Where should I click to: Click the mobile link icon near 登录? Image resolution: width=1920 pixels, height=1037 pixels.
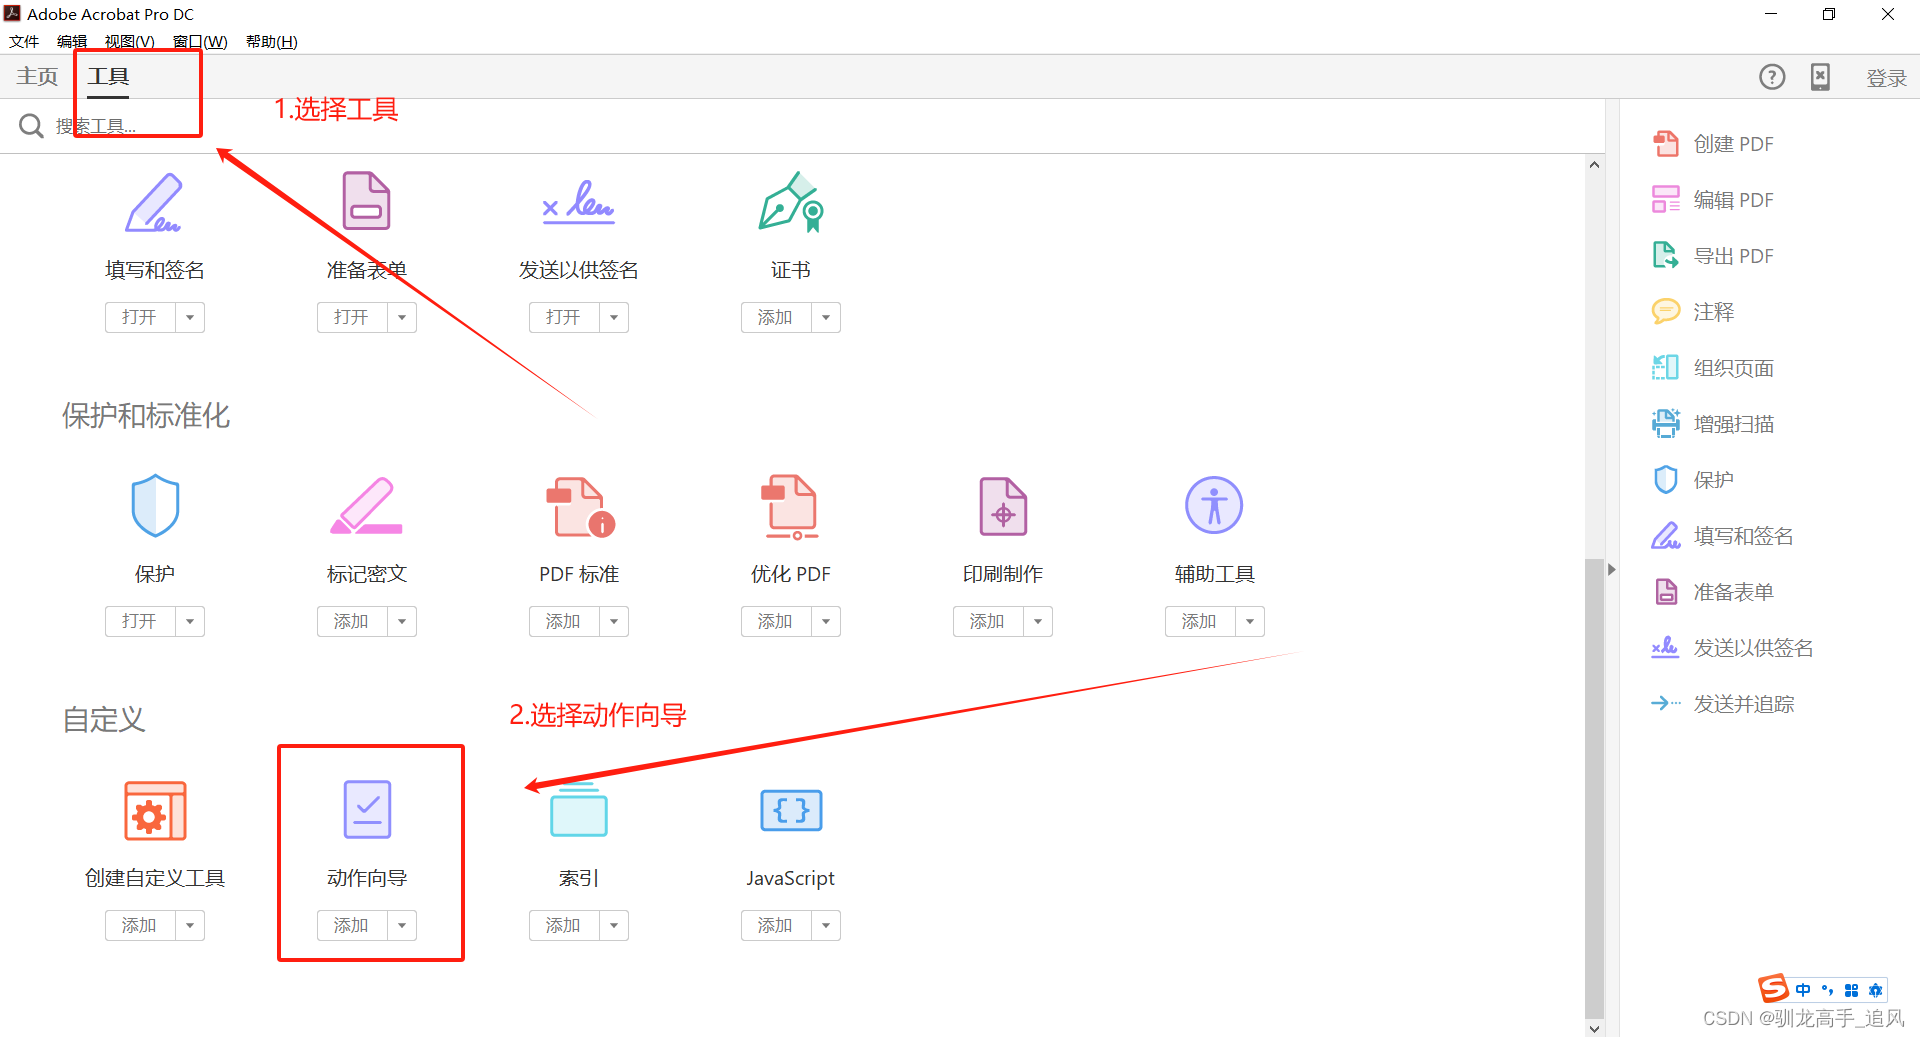1820,77
